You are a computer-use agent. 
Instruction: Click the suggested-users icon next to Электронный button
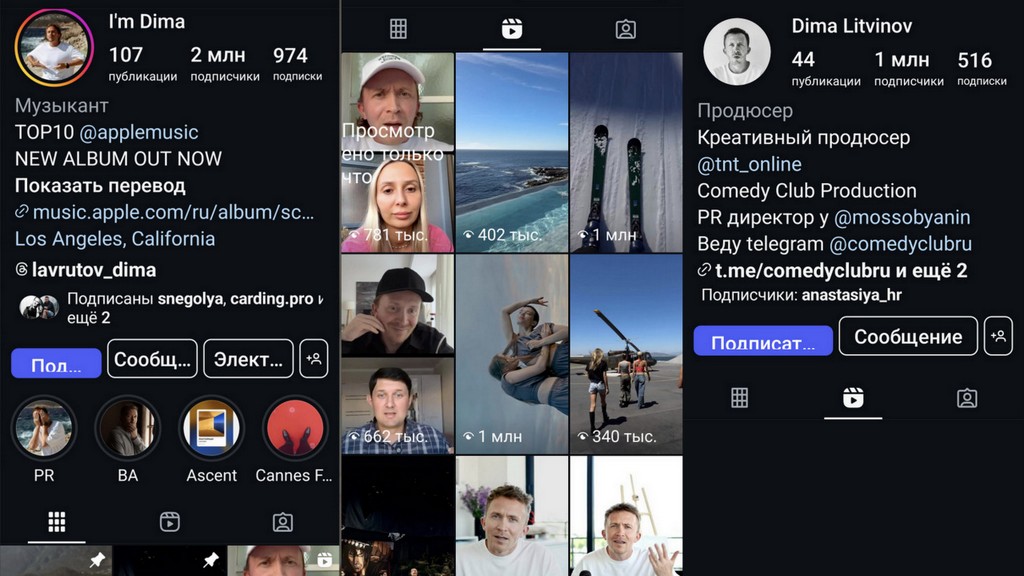(x=314, y=359)
